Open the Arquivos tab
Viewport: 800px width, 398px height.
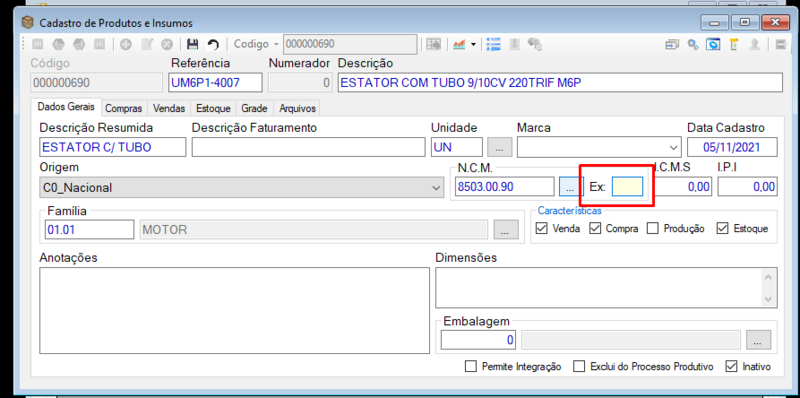click(x=297, y=108)
